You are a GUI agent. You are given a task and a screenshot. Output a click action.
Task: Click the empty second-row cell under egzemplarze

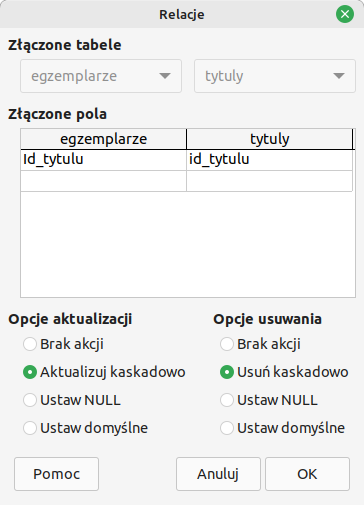pos(103,181)
